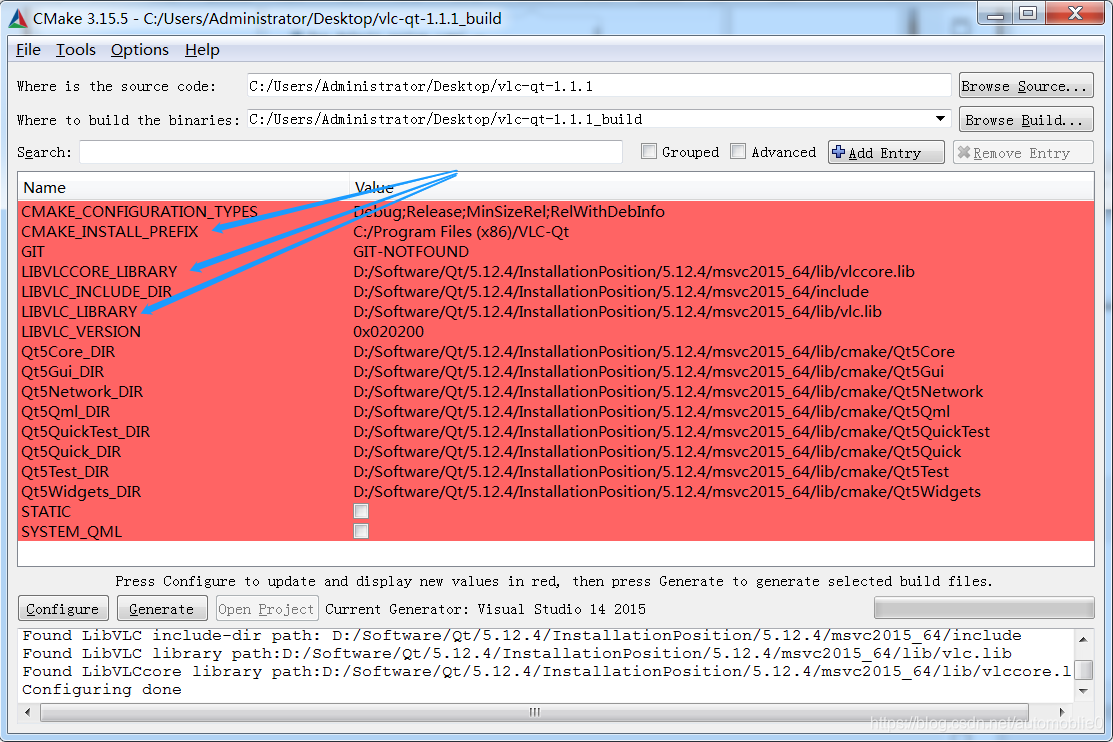The width and height of the screenshot is (1113, 742).
Task: Click the value path ending in lib/vlccore.lib
Action: click(x=634, y=271)
